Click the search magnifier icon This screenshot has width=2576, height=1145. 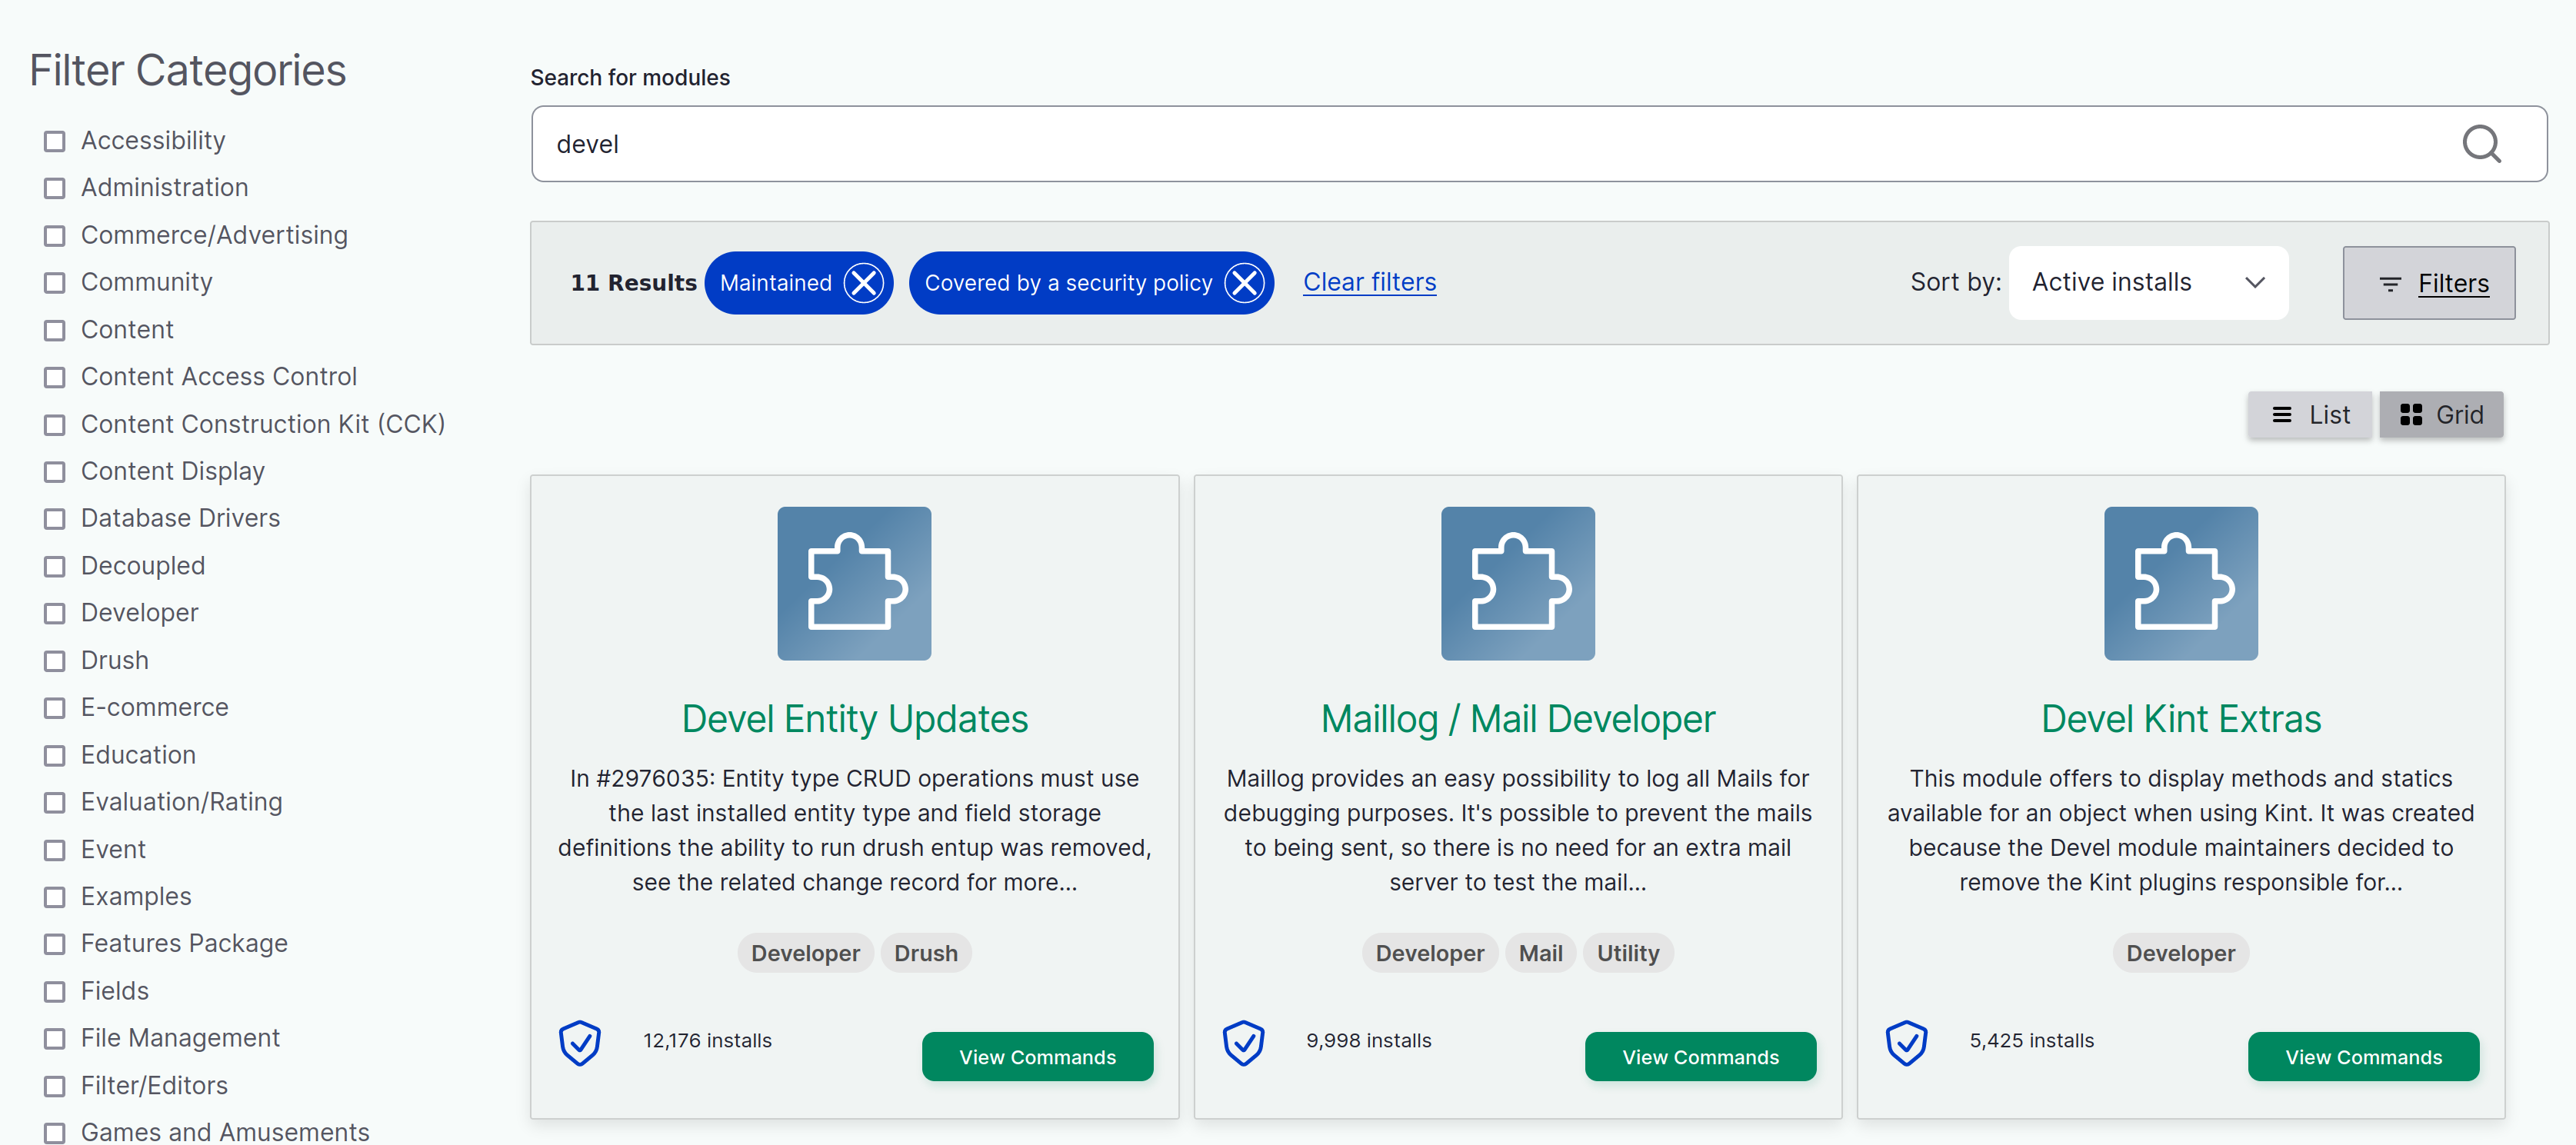tap(2481, 144)
